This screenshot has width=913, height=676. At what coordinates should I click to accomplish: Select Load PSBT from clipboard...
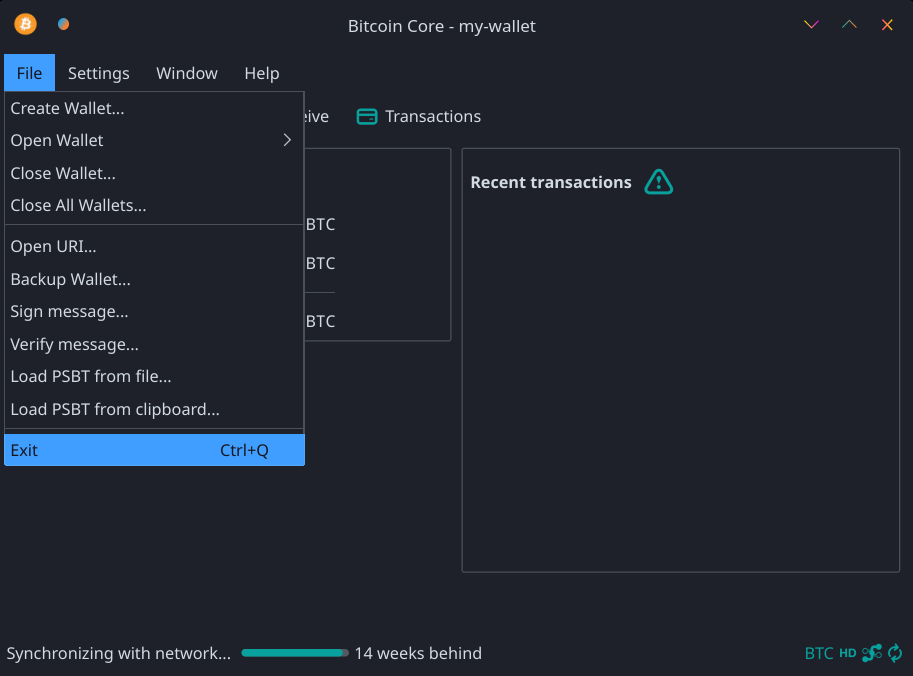tap(115, 409)
